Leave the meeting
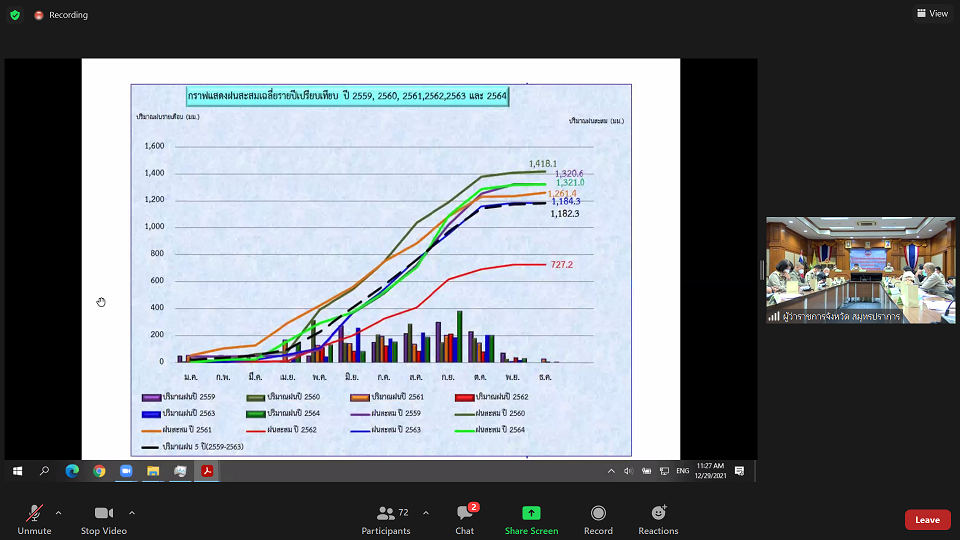This screenshot has width=960, height=540. [928, 520]
